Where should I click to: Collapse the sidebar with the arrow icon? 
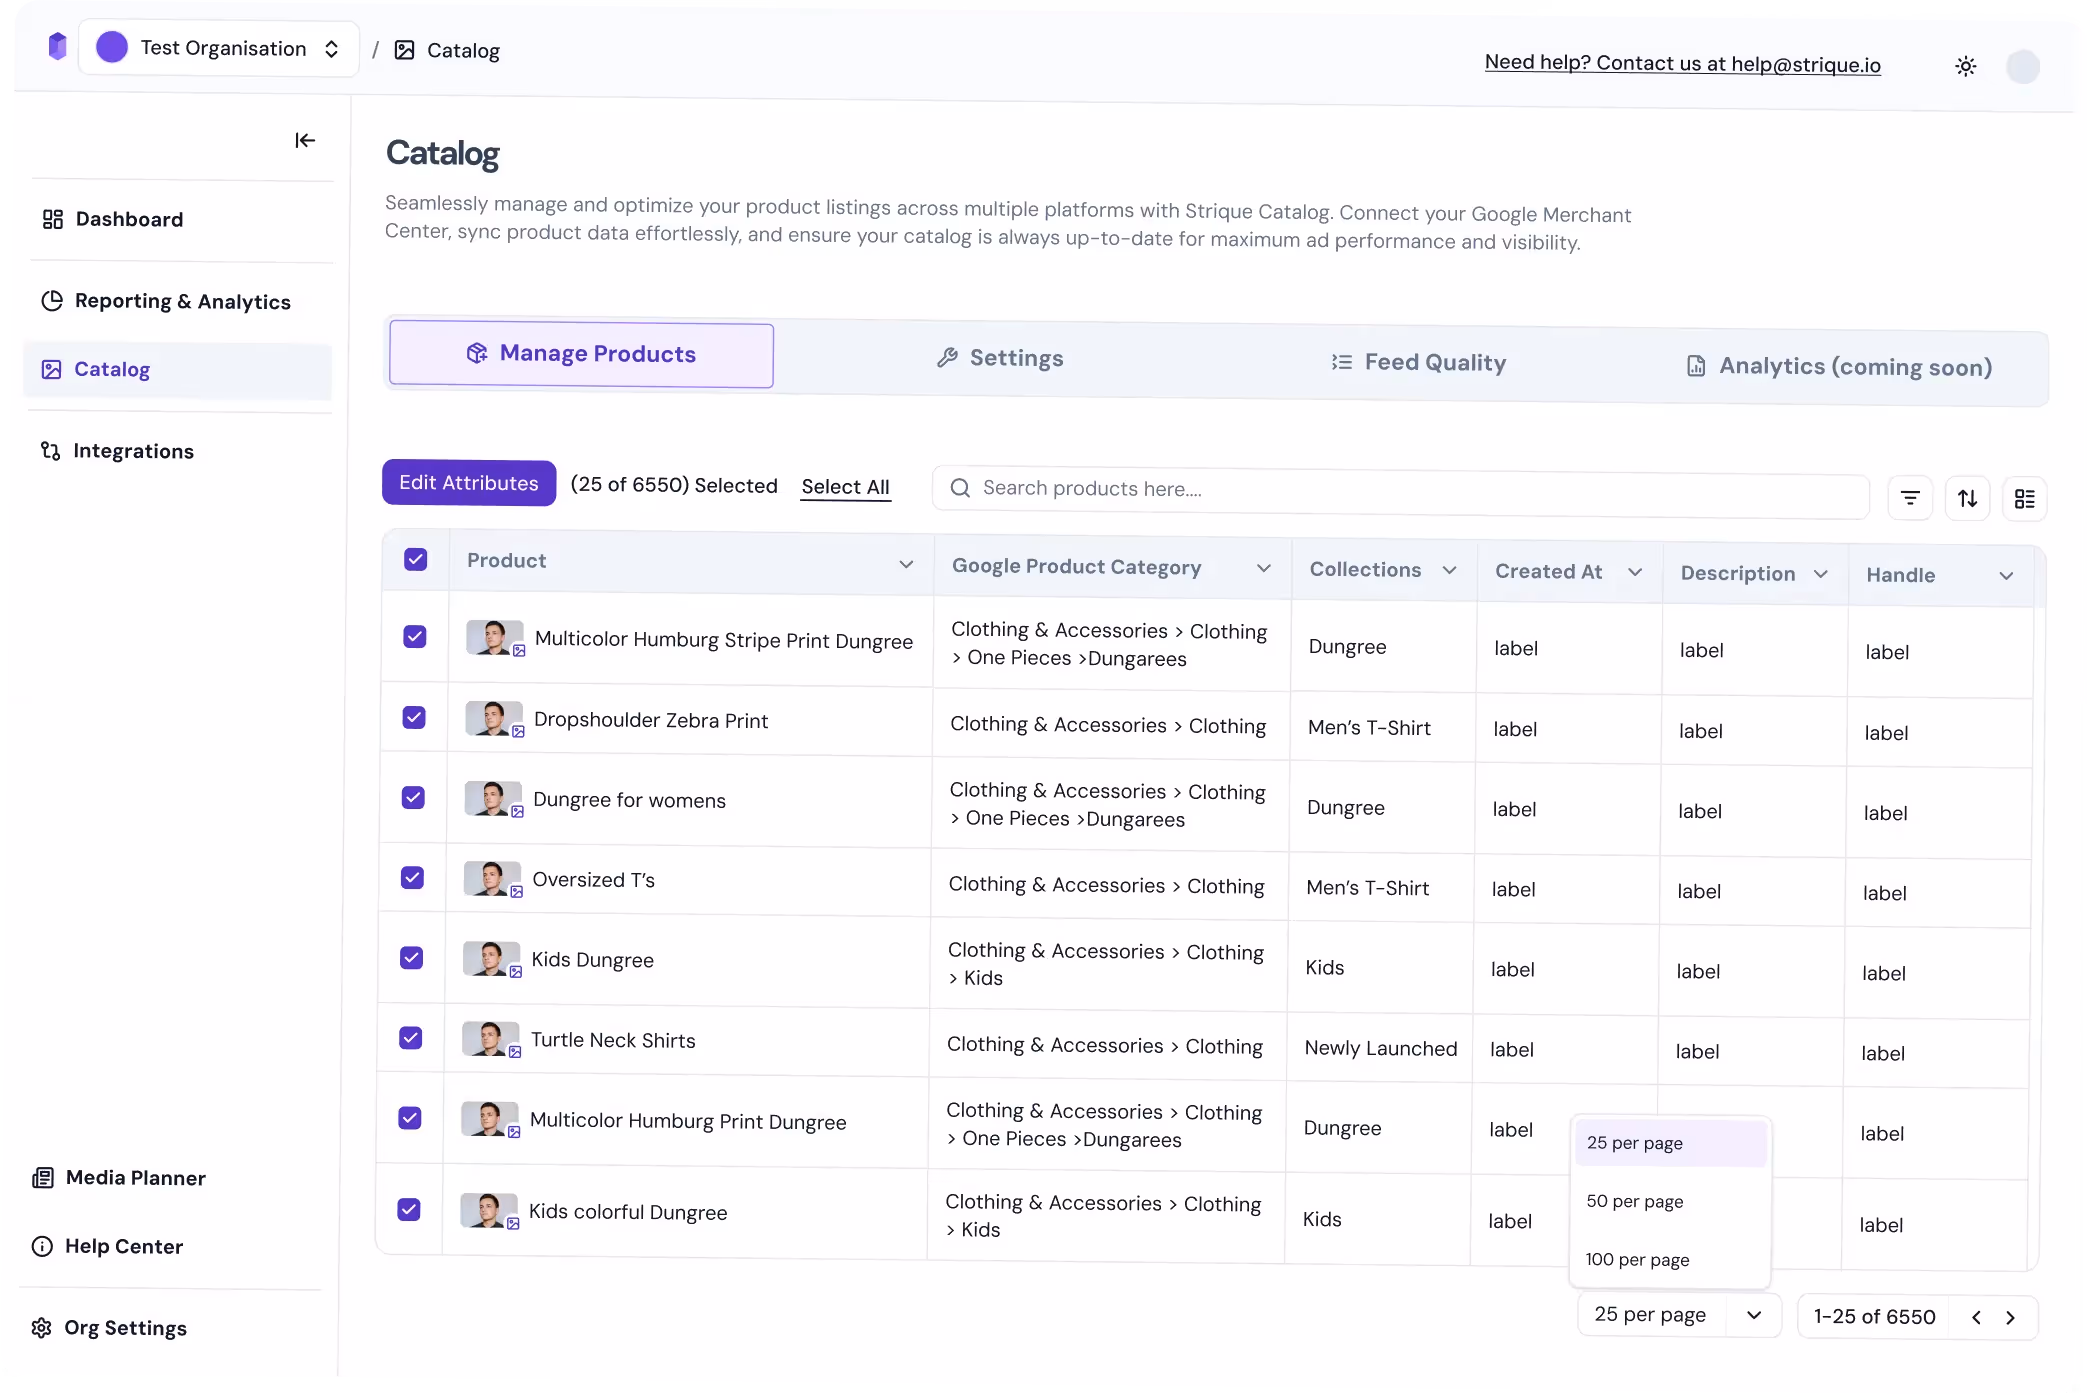coord(305,140)
